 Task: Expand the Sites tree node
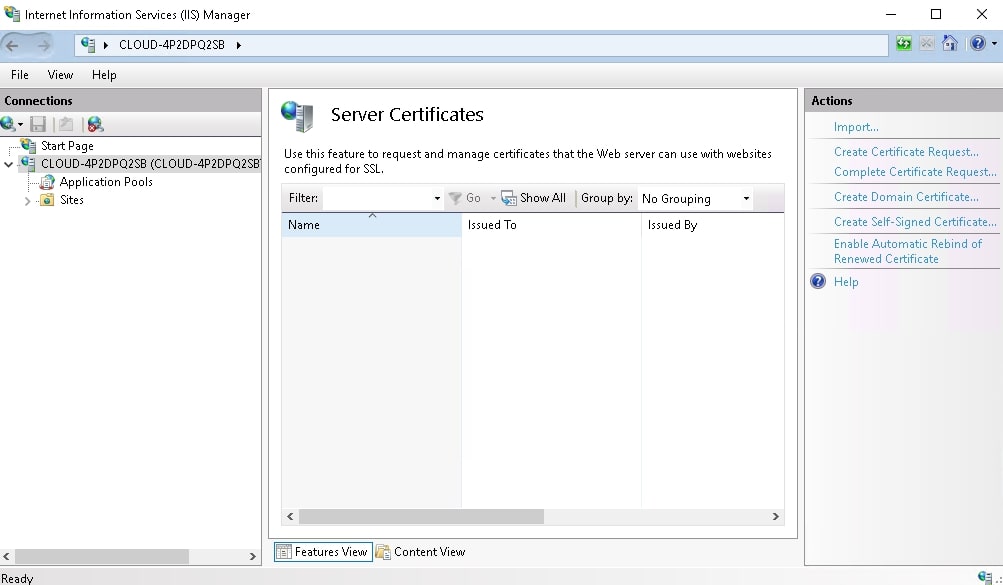point(28,201)
